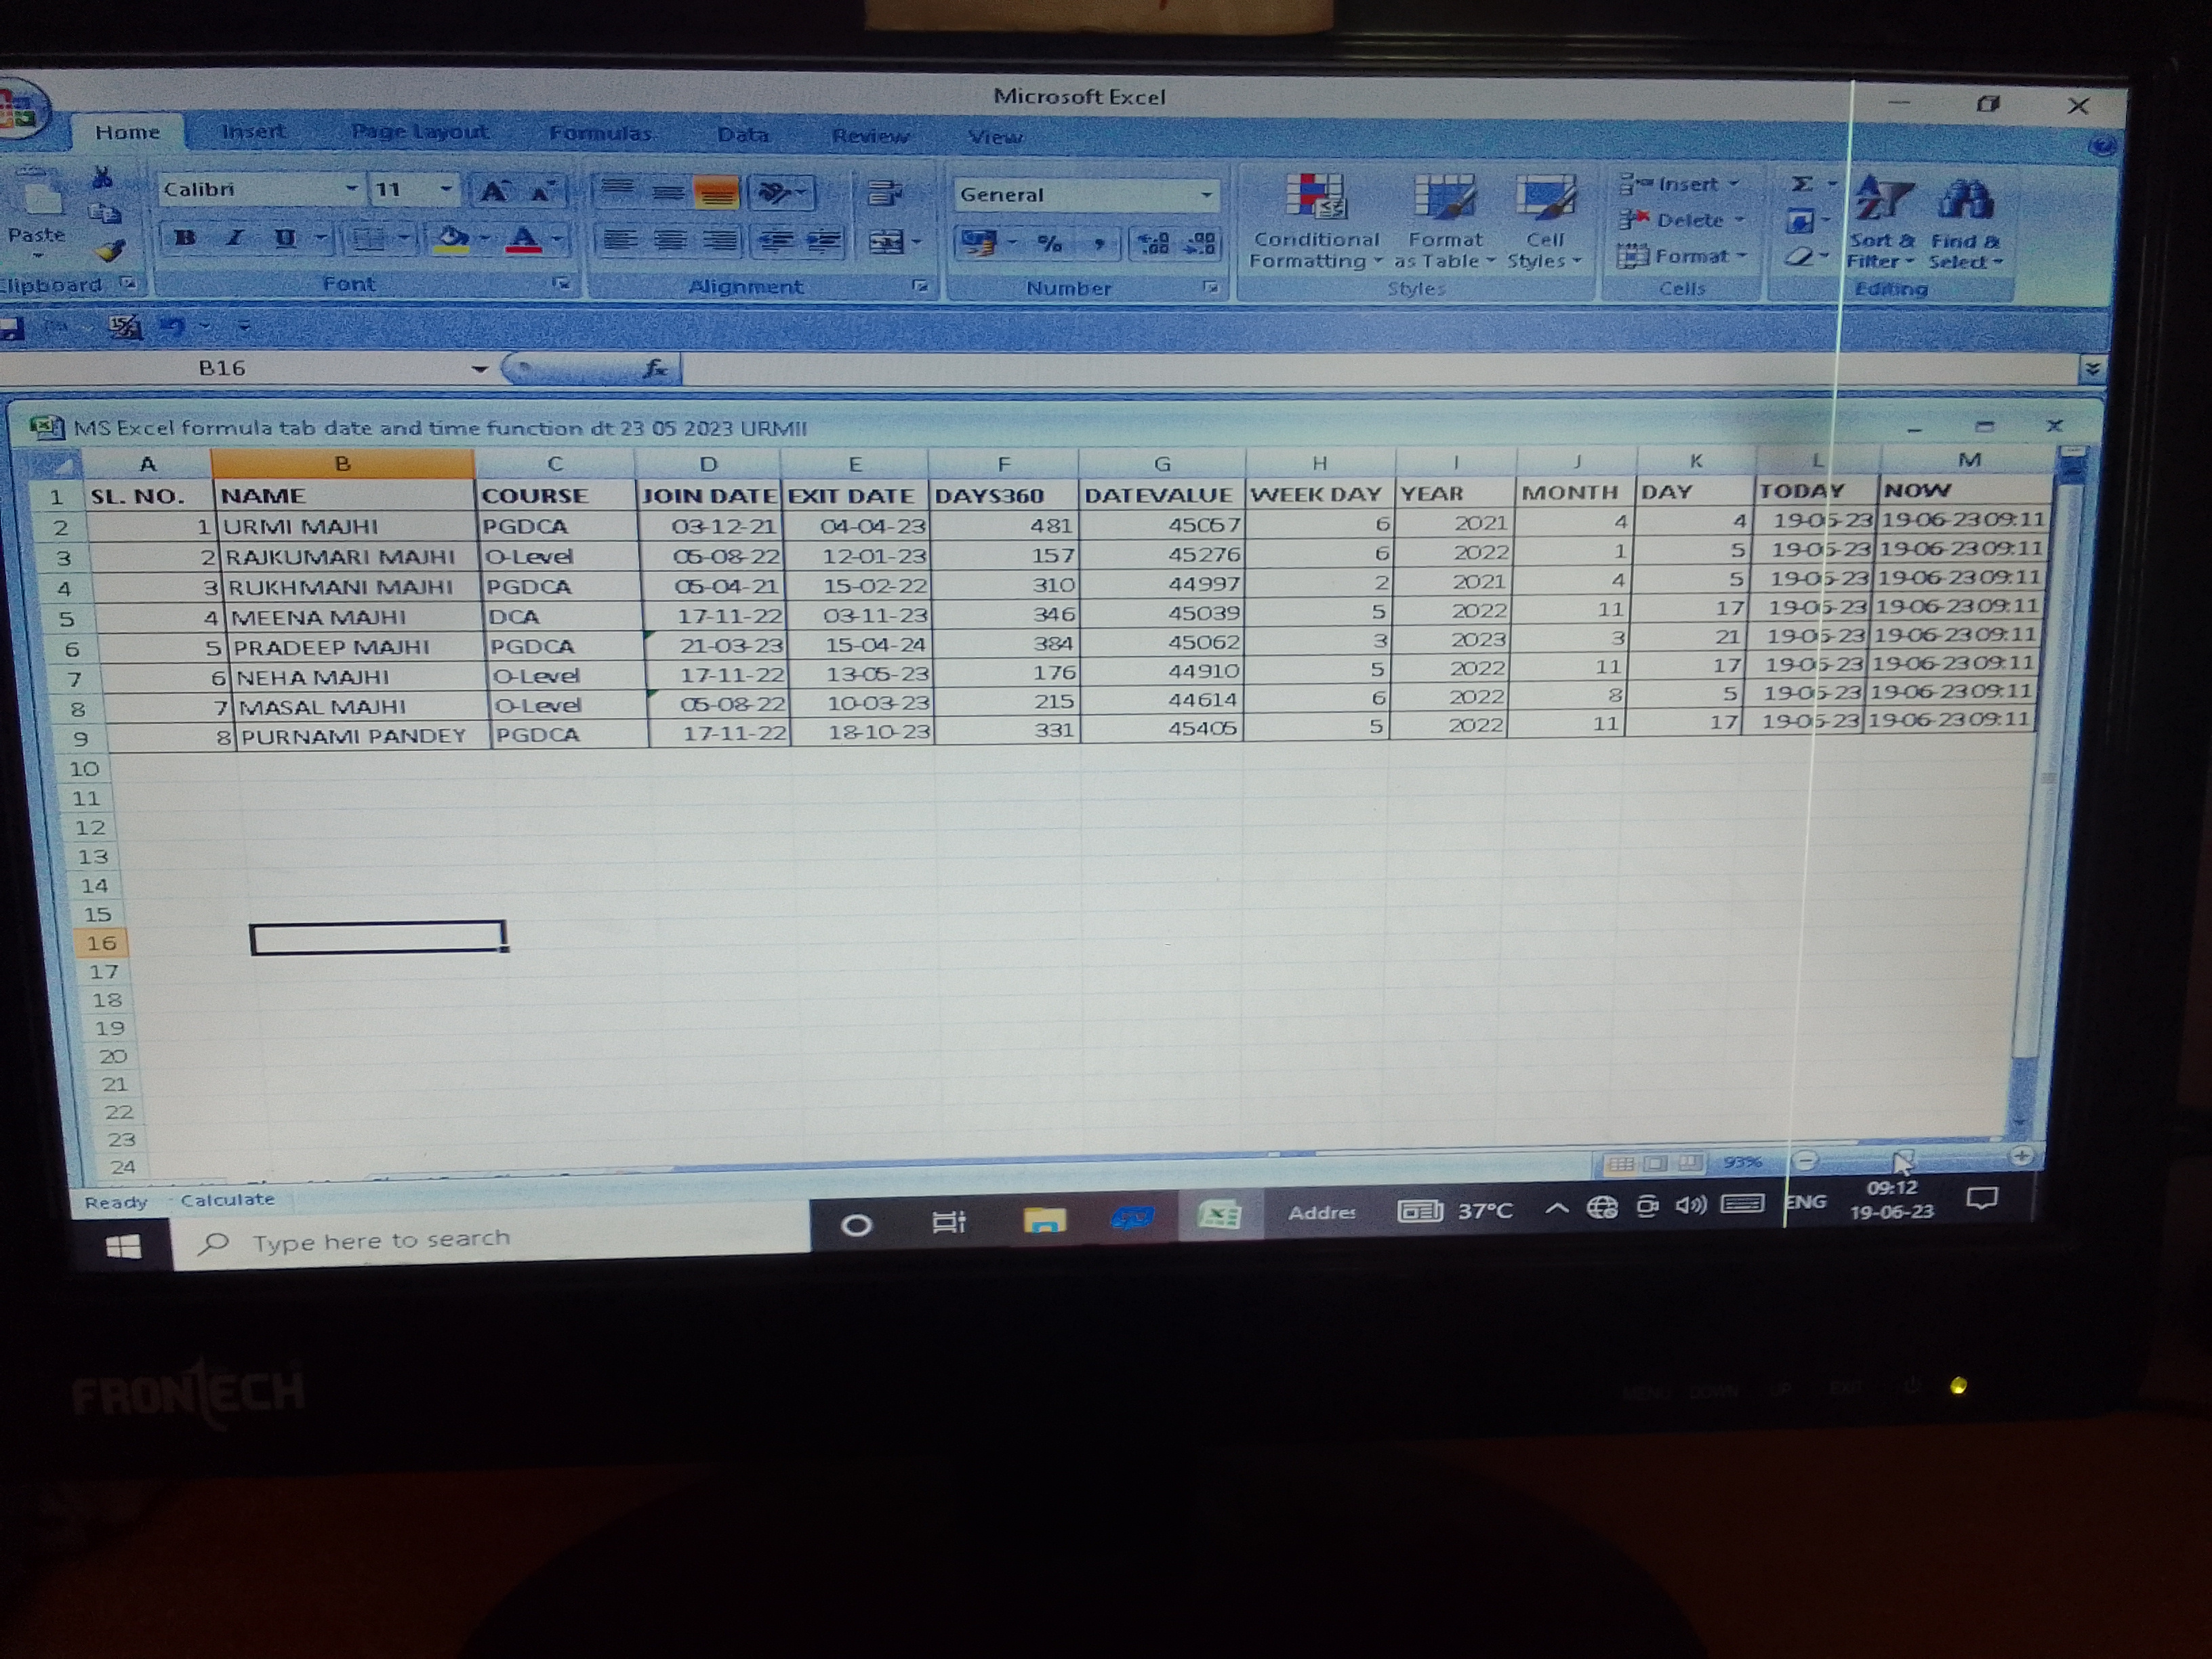Viewport: 2212px width, 1659px height.
Task: Switch to the Page Layout tab
Action: click(x=419, y=132)
